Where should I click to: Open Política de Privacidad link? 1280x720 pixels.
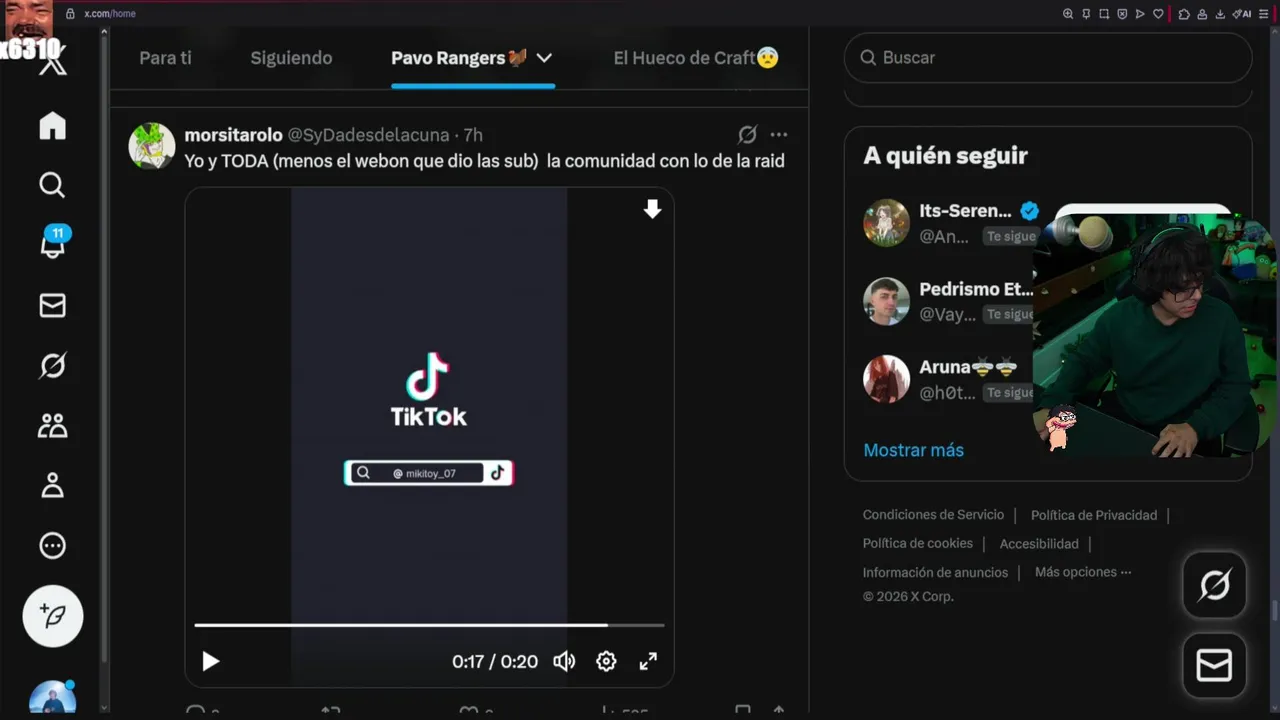[1094, 515]
